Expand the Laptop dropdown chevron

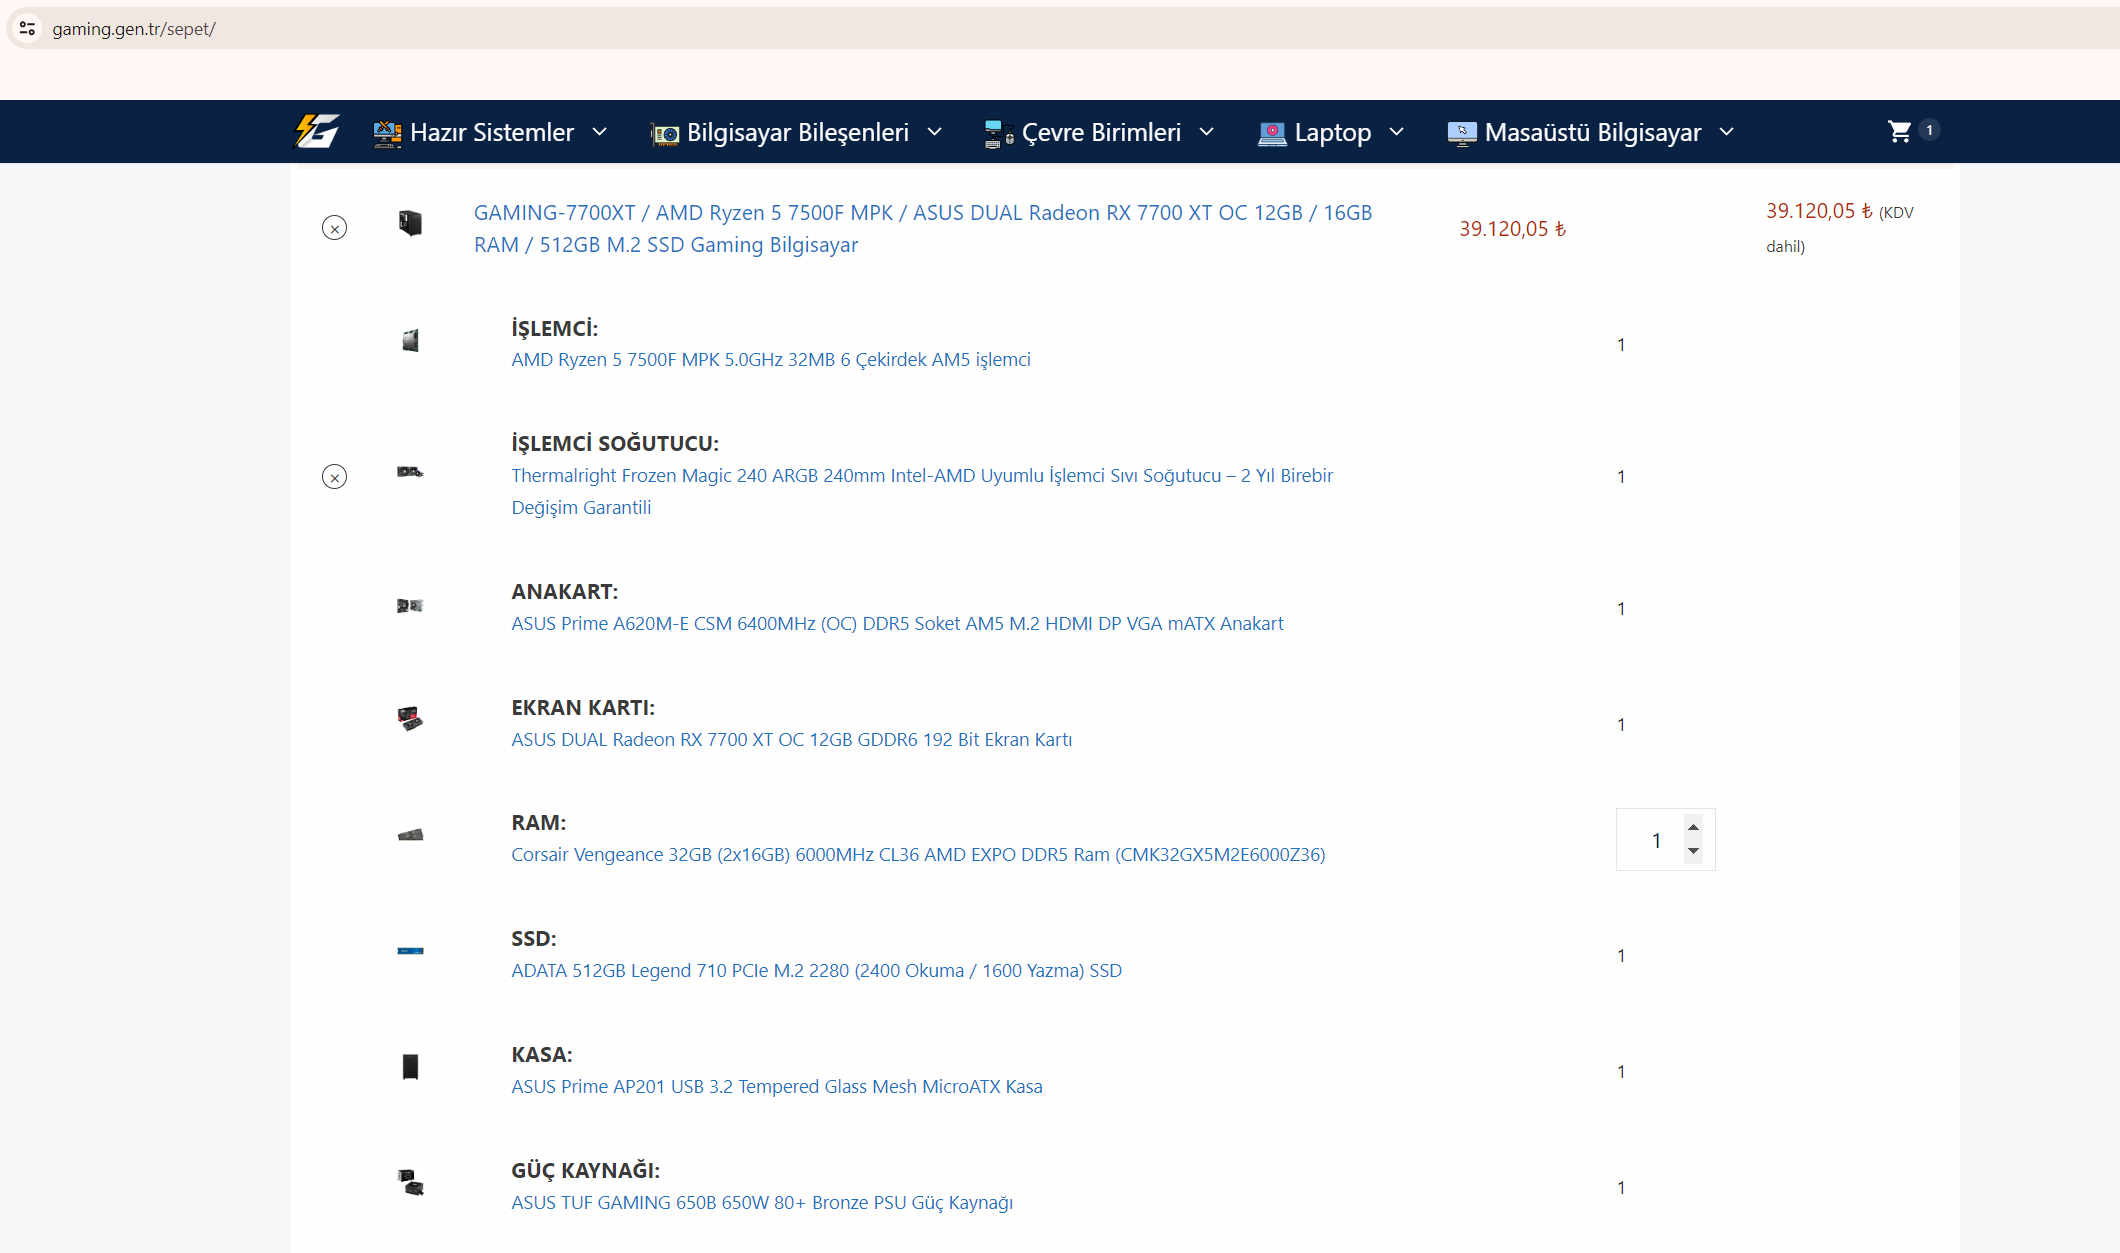coord(1397,132)
